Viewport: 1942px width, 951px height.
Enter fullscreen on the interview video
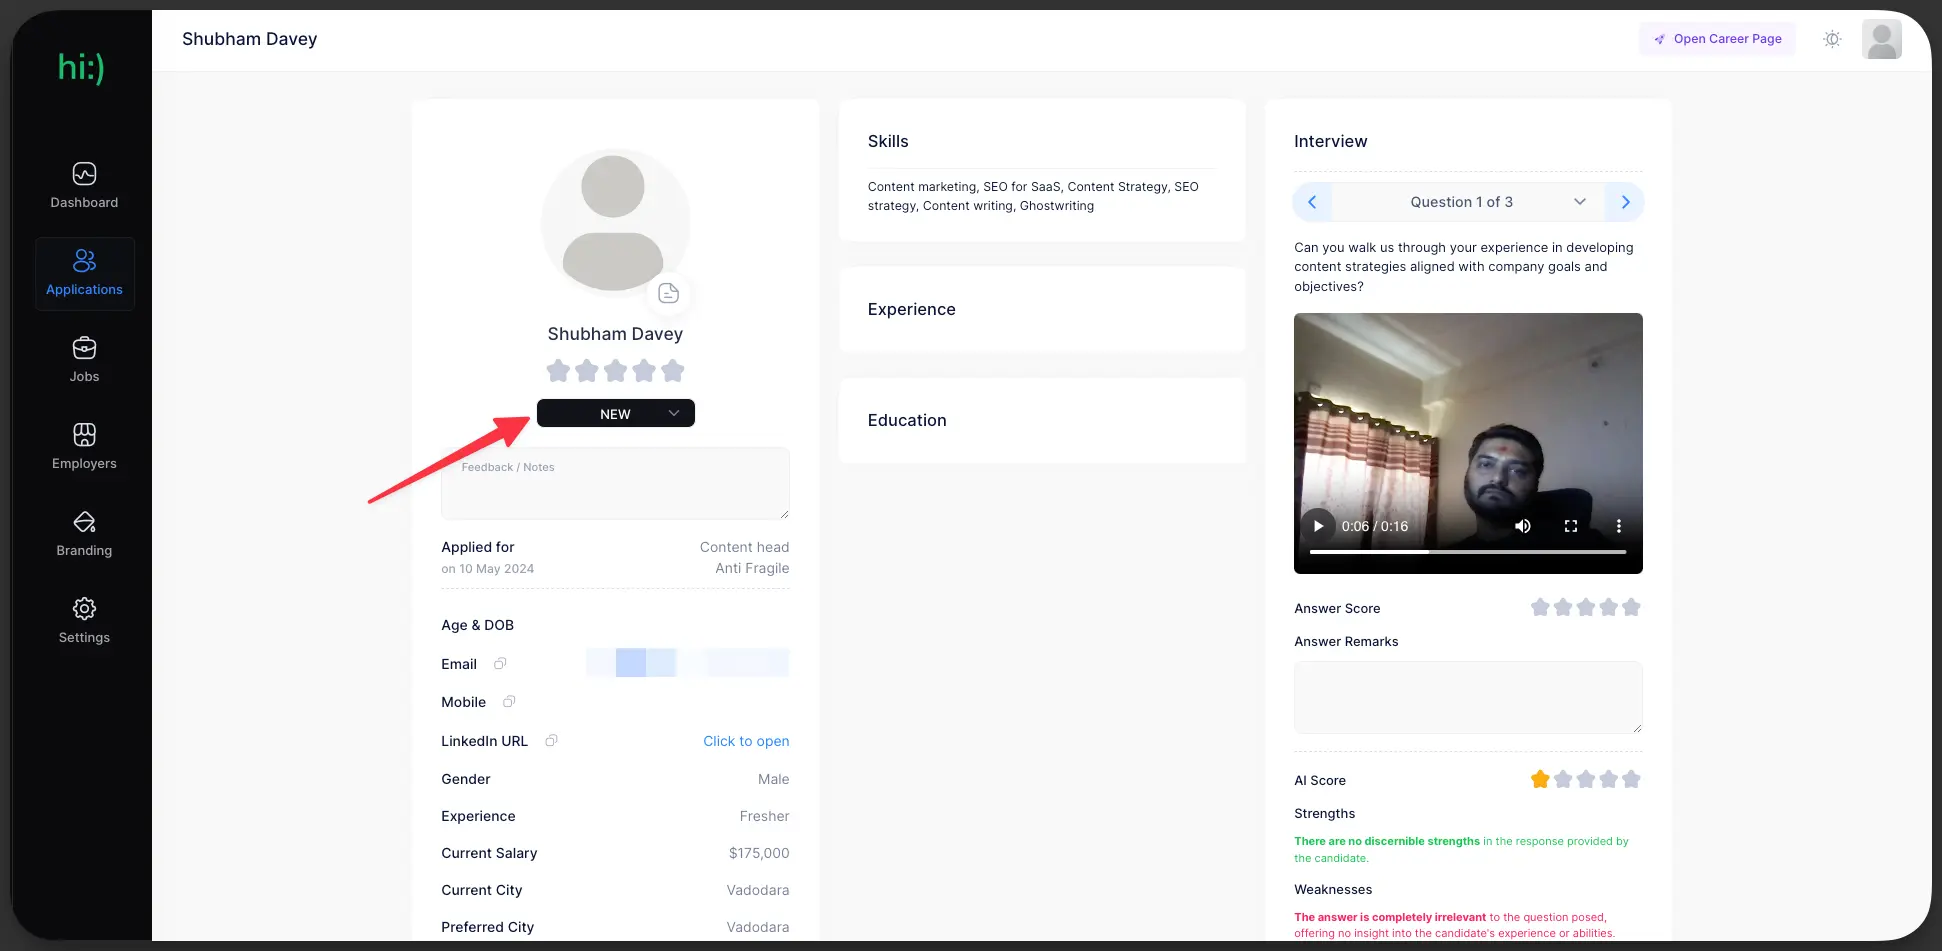(x=1570, y=526)
